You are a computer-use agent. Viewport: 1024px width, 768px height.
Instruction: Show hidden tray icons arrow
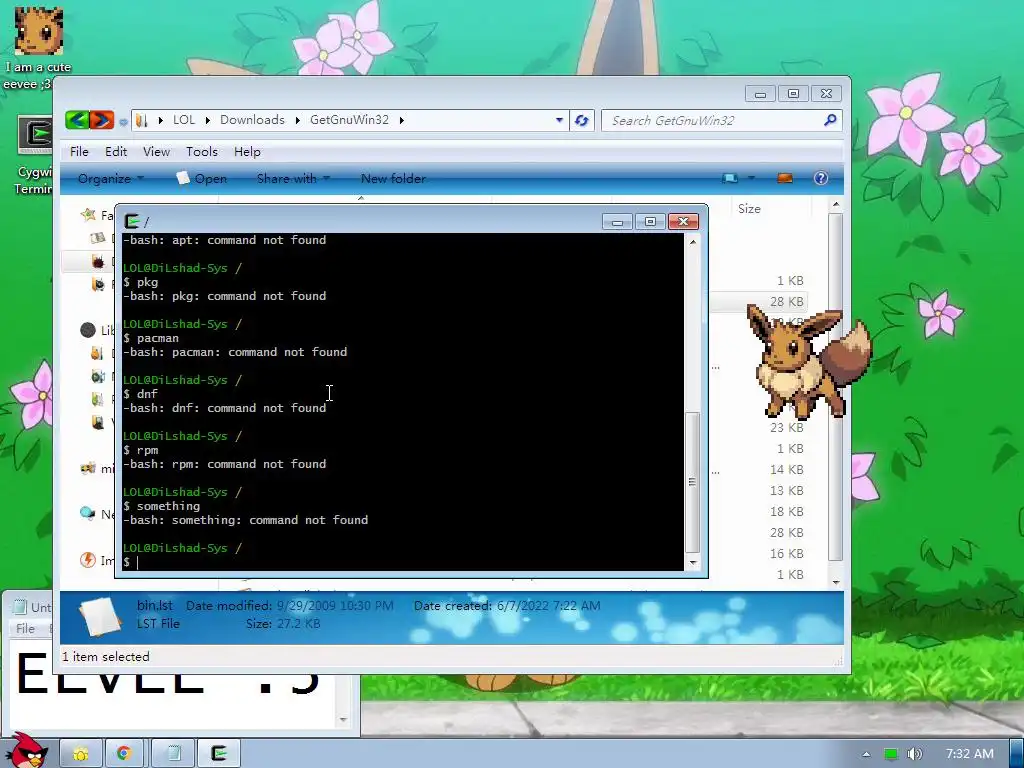click(866, 754)
